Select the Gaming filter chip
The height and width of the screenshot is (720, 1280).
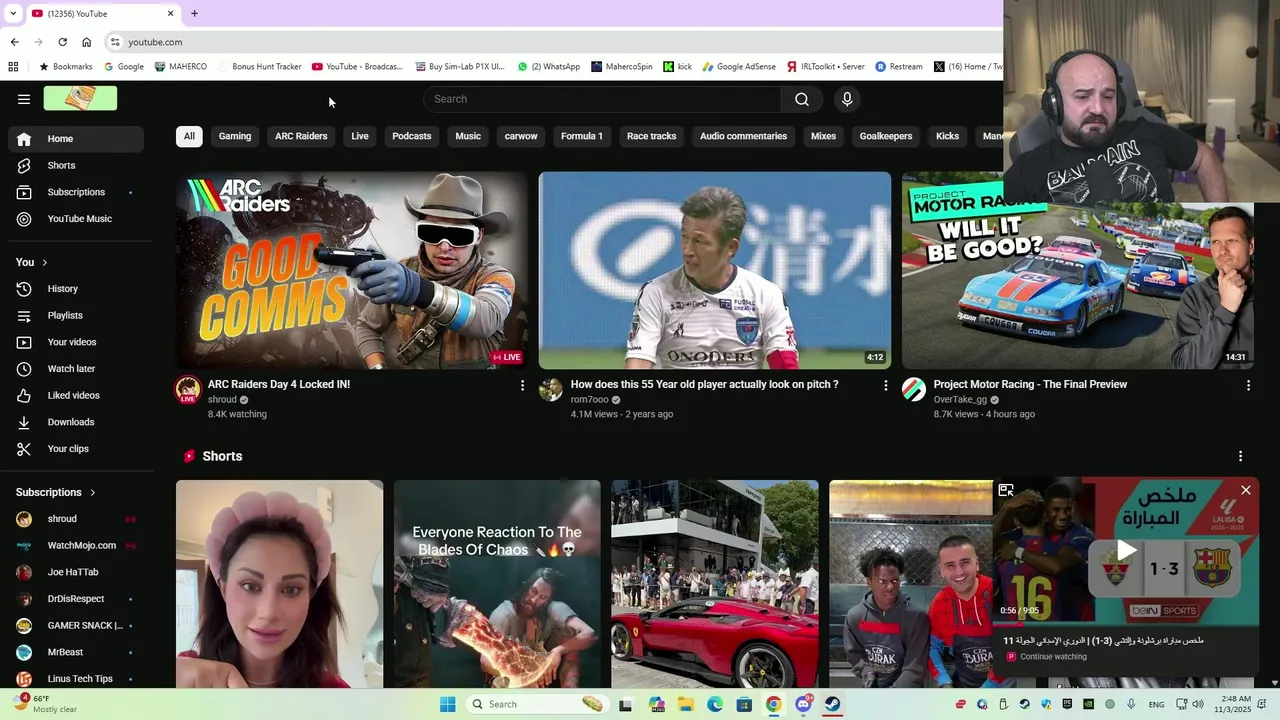coord(235,136)
